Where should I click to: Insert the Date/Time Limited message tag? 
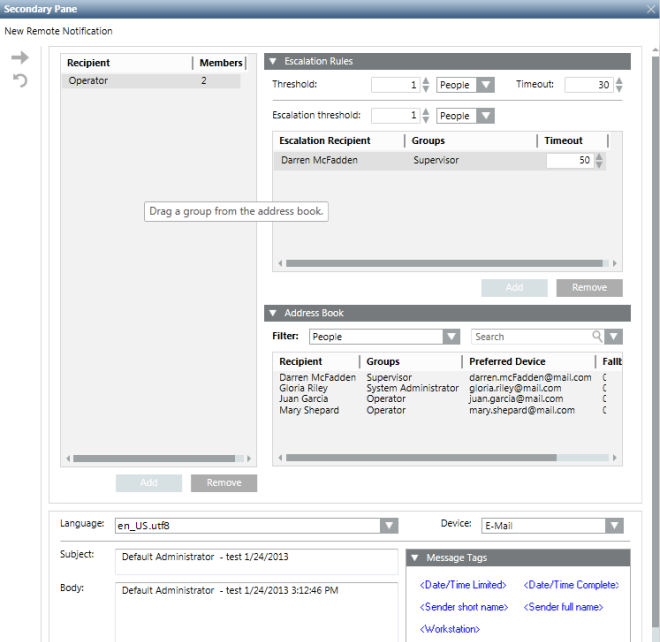pyautogui.click(x=463, y=584)
